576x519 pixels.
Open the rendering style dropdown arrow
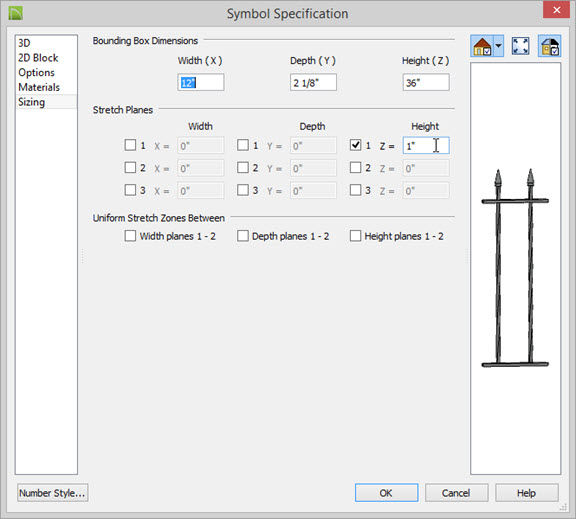(498, 46)
